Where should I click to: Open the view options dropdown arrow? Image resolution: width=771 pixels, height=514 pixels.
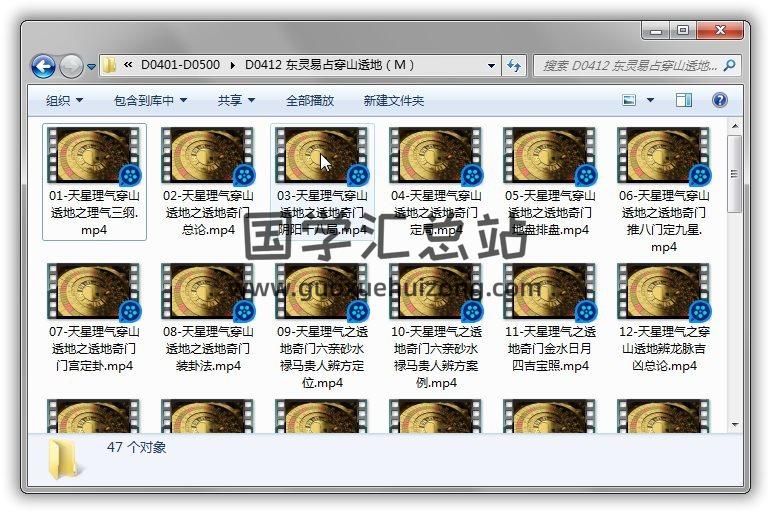coord(650,100)
